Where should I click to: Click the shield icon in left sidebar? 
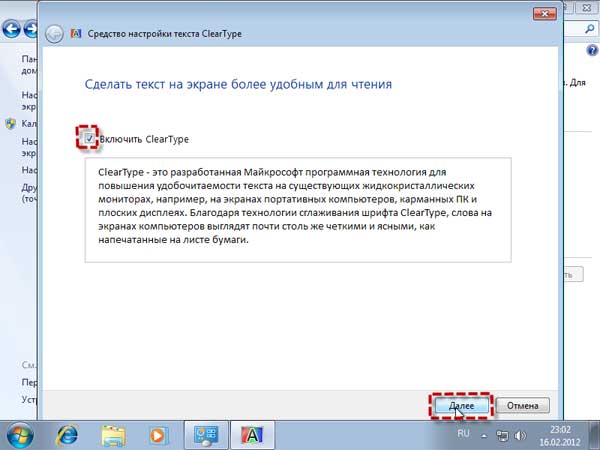pos(10,124)
